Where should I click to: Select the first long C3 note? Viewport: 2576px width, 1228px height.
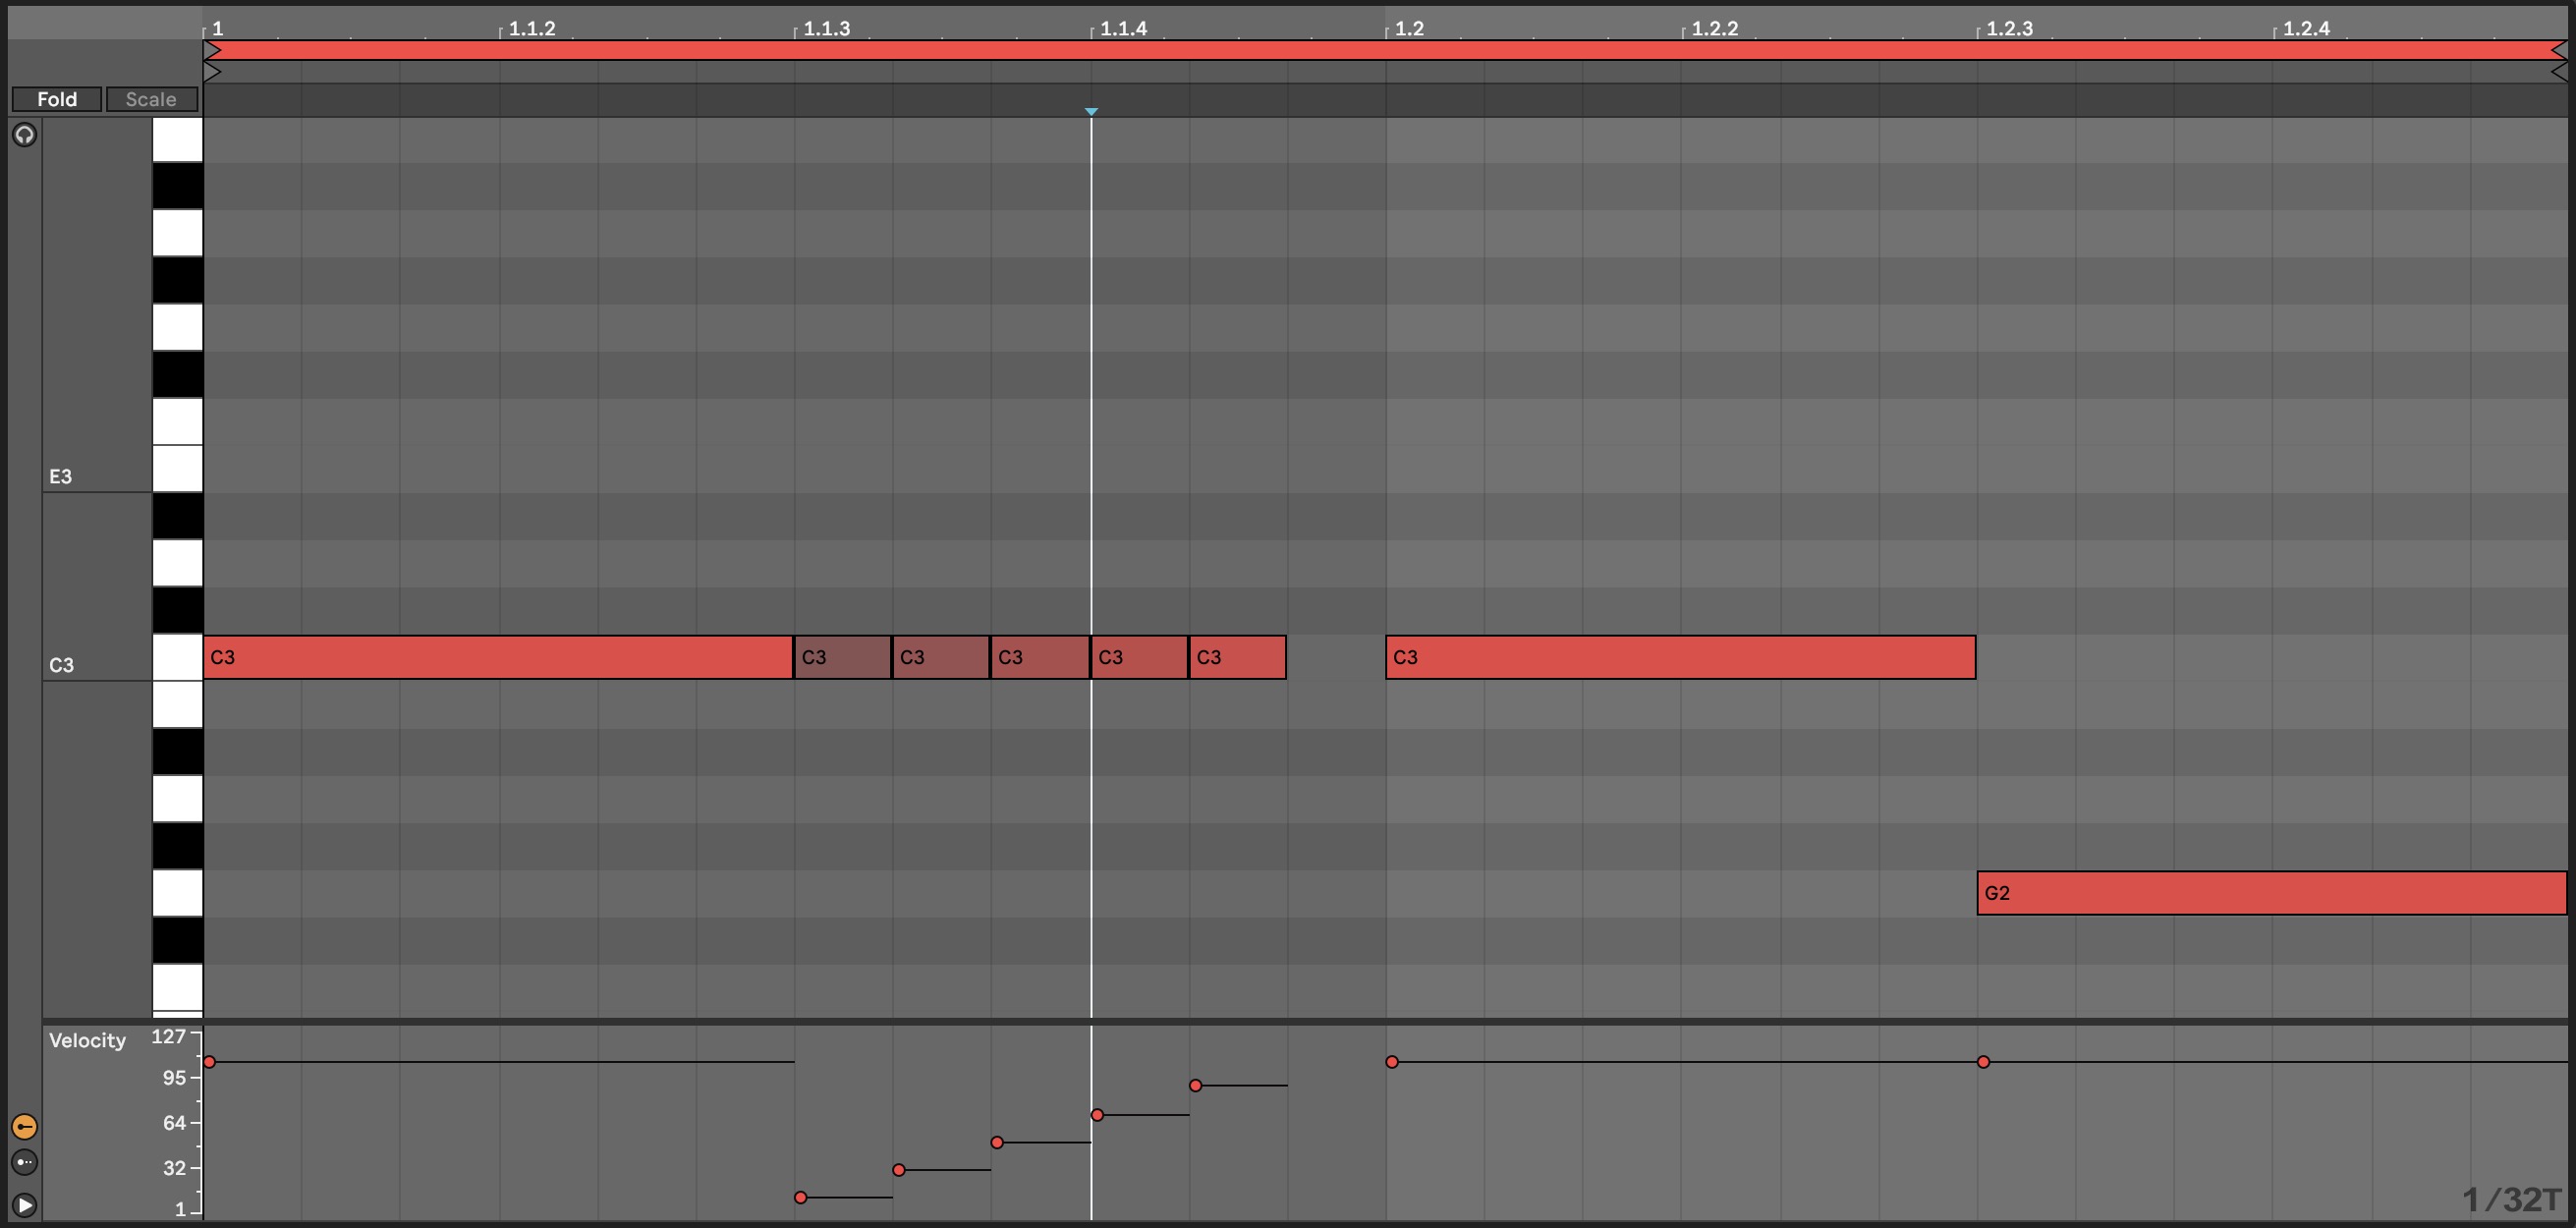point(498,657)
